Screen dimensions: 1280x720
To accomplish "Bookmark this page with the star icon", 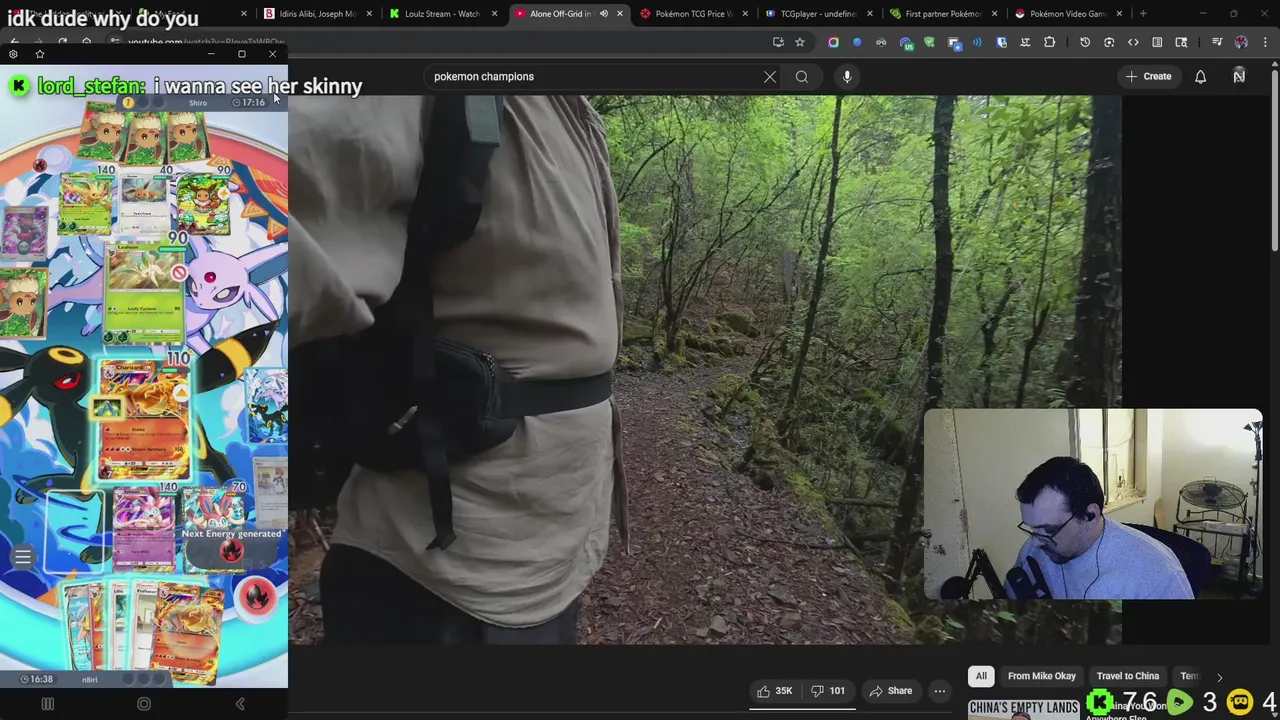I will point(800,42).
